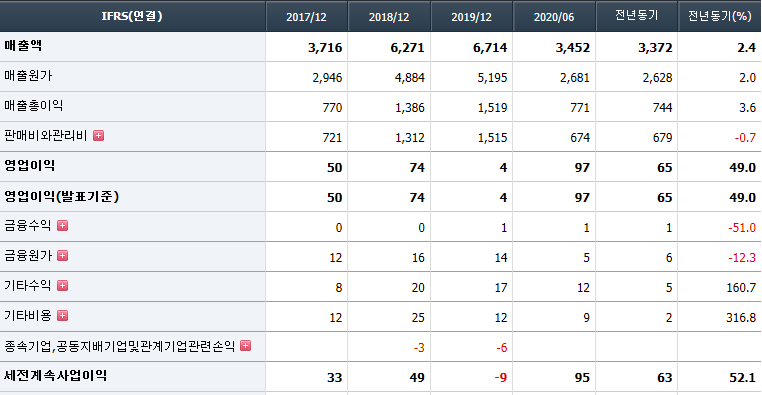Viewport: 762px width, 395px height.
Task: Click the red -6 value for 2019/12
Action: tap(502, 348)
